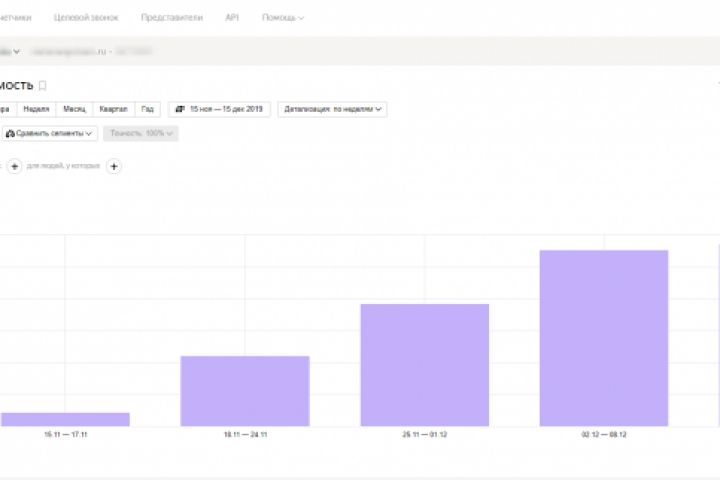Click the scales icon on Сравнить сегменты
The image size is (720, 480).
10,134
